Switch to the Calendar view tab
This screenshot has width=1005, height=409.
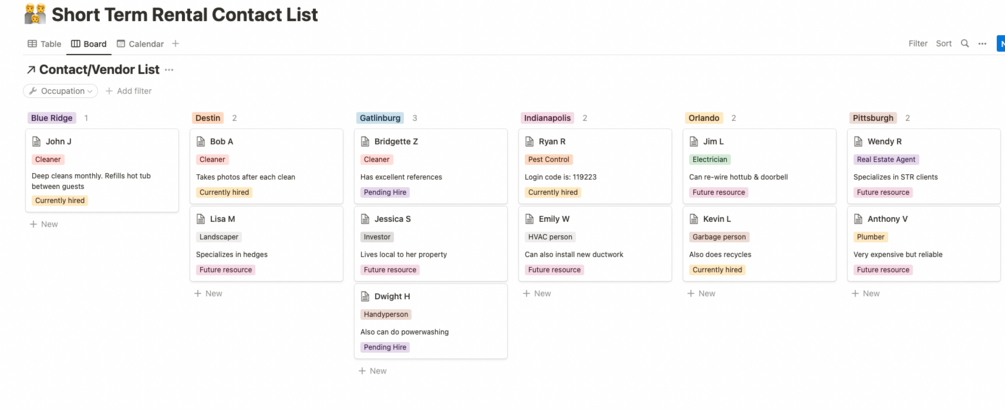[140, 44]
